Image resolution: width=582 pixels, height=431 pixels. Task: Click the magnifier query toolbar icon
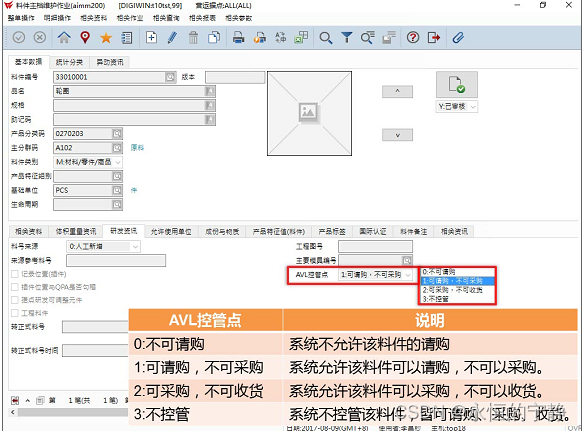coord(326,37)
